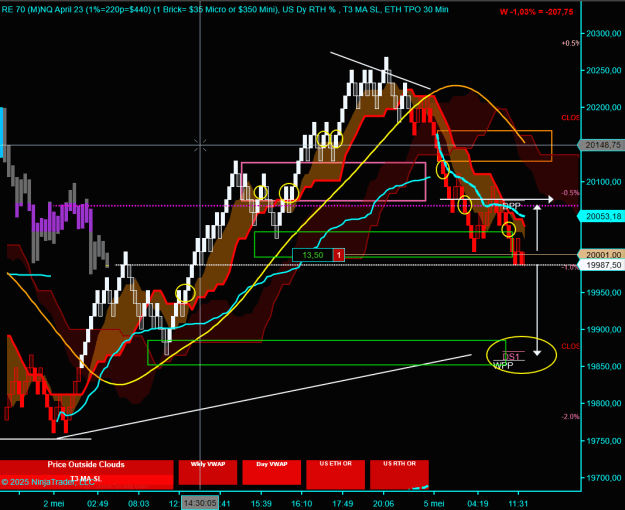
Task: Click the +0.5% level label
Action: [570, 43]
